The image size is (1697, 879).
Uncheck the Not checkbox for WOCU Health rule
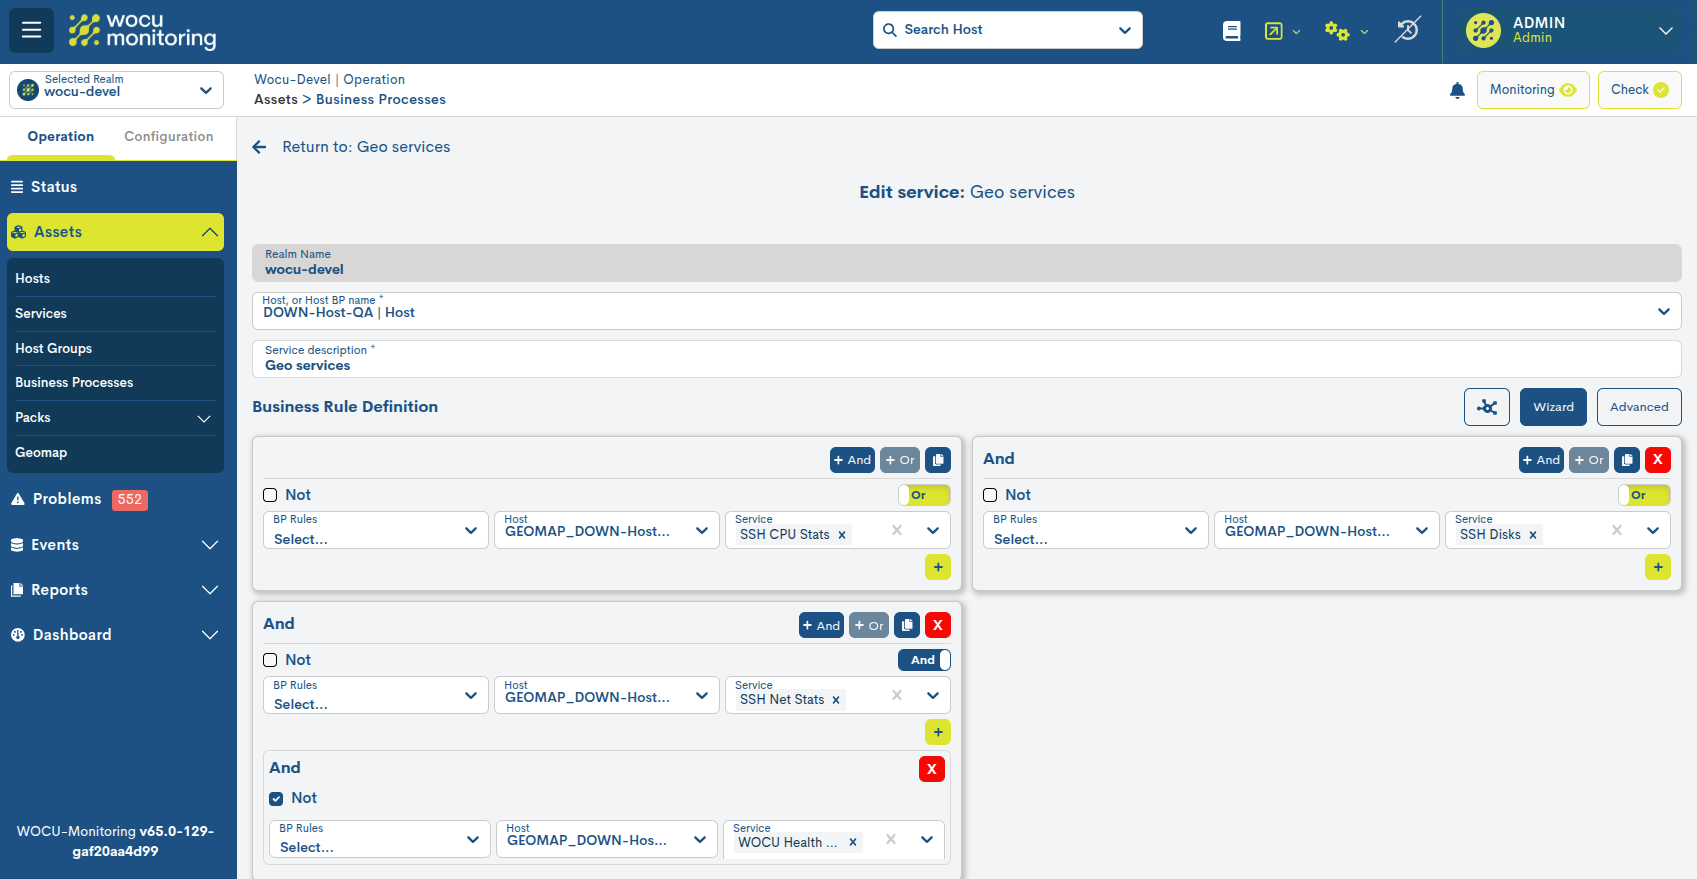(x=276, y=799)
